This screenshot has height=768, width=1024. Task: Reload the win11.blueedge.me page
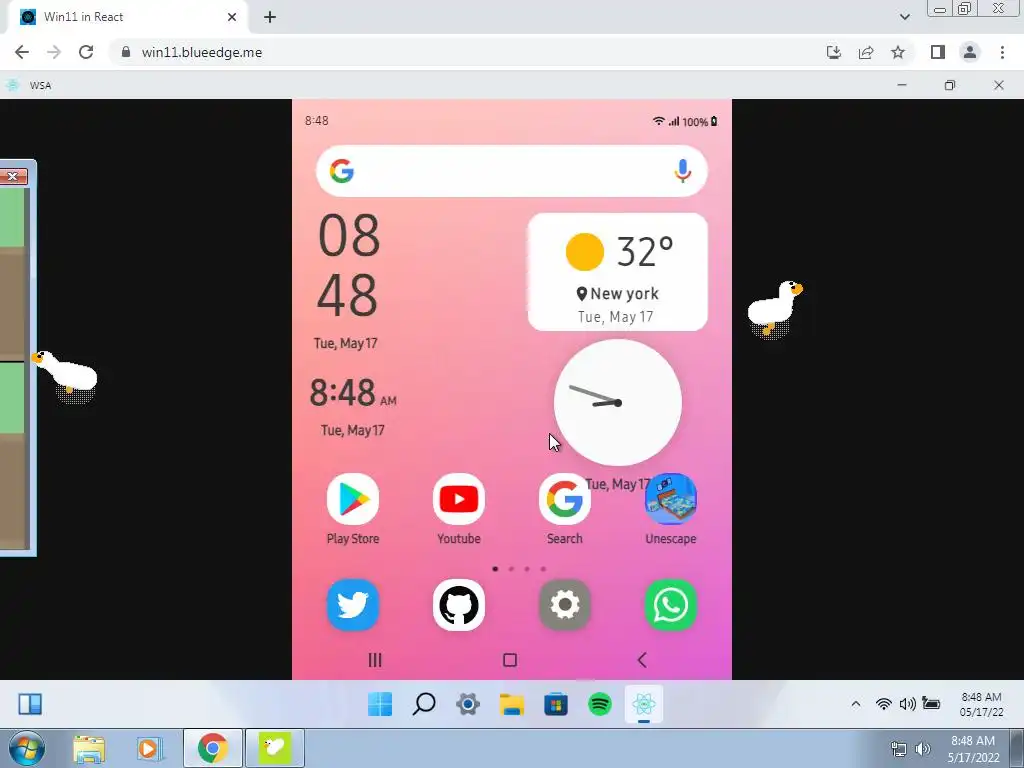click(86, 52)
